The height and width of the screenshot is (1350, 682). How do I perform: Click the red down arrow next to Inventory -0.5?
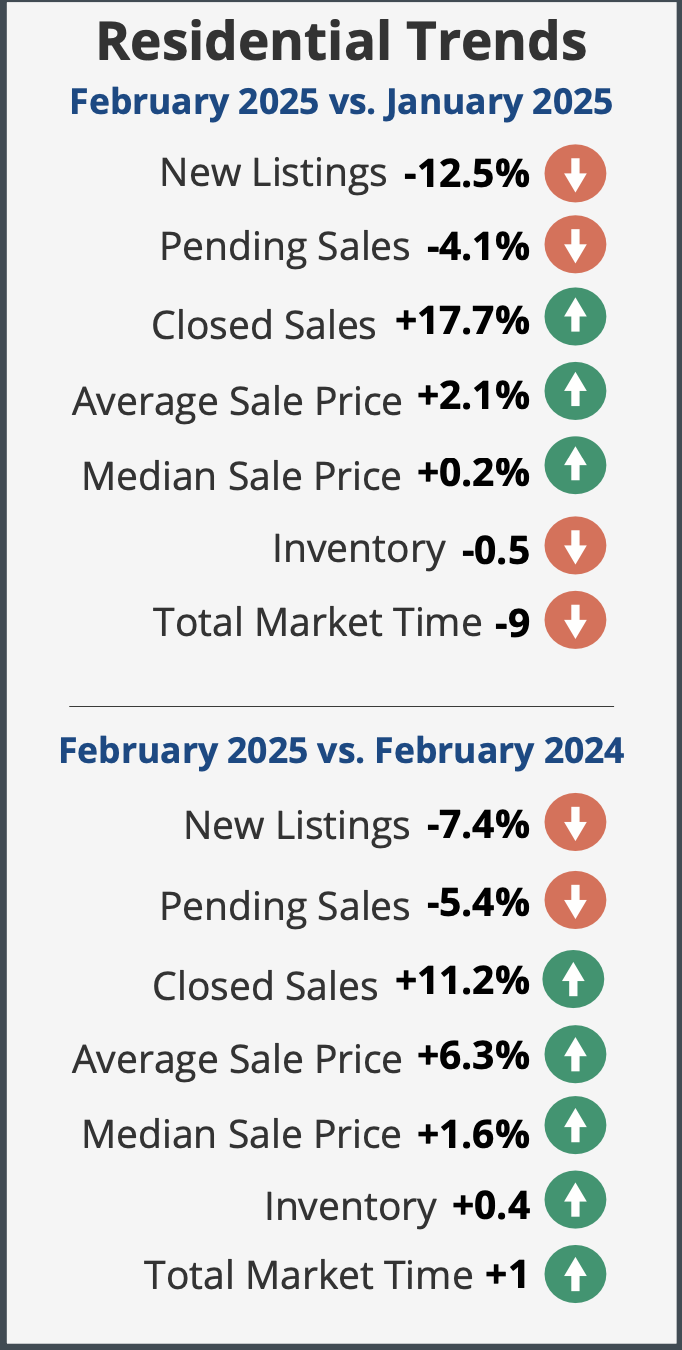coord(575,546)
